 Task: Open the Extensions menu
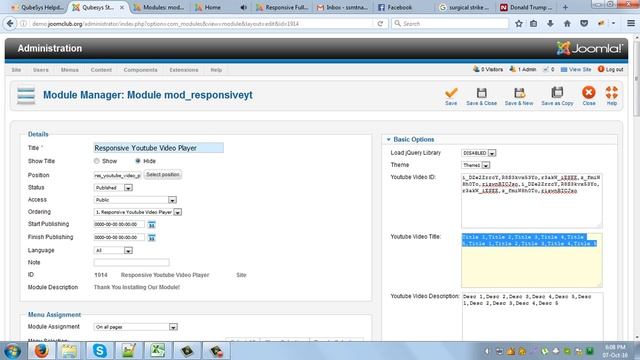[184, 70]
